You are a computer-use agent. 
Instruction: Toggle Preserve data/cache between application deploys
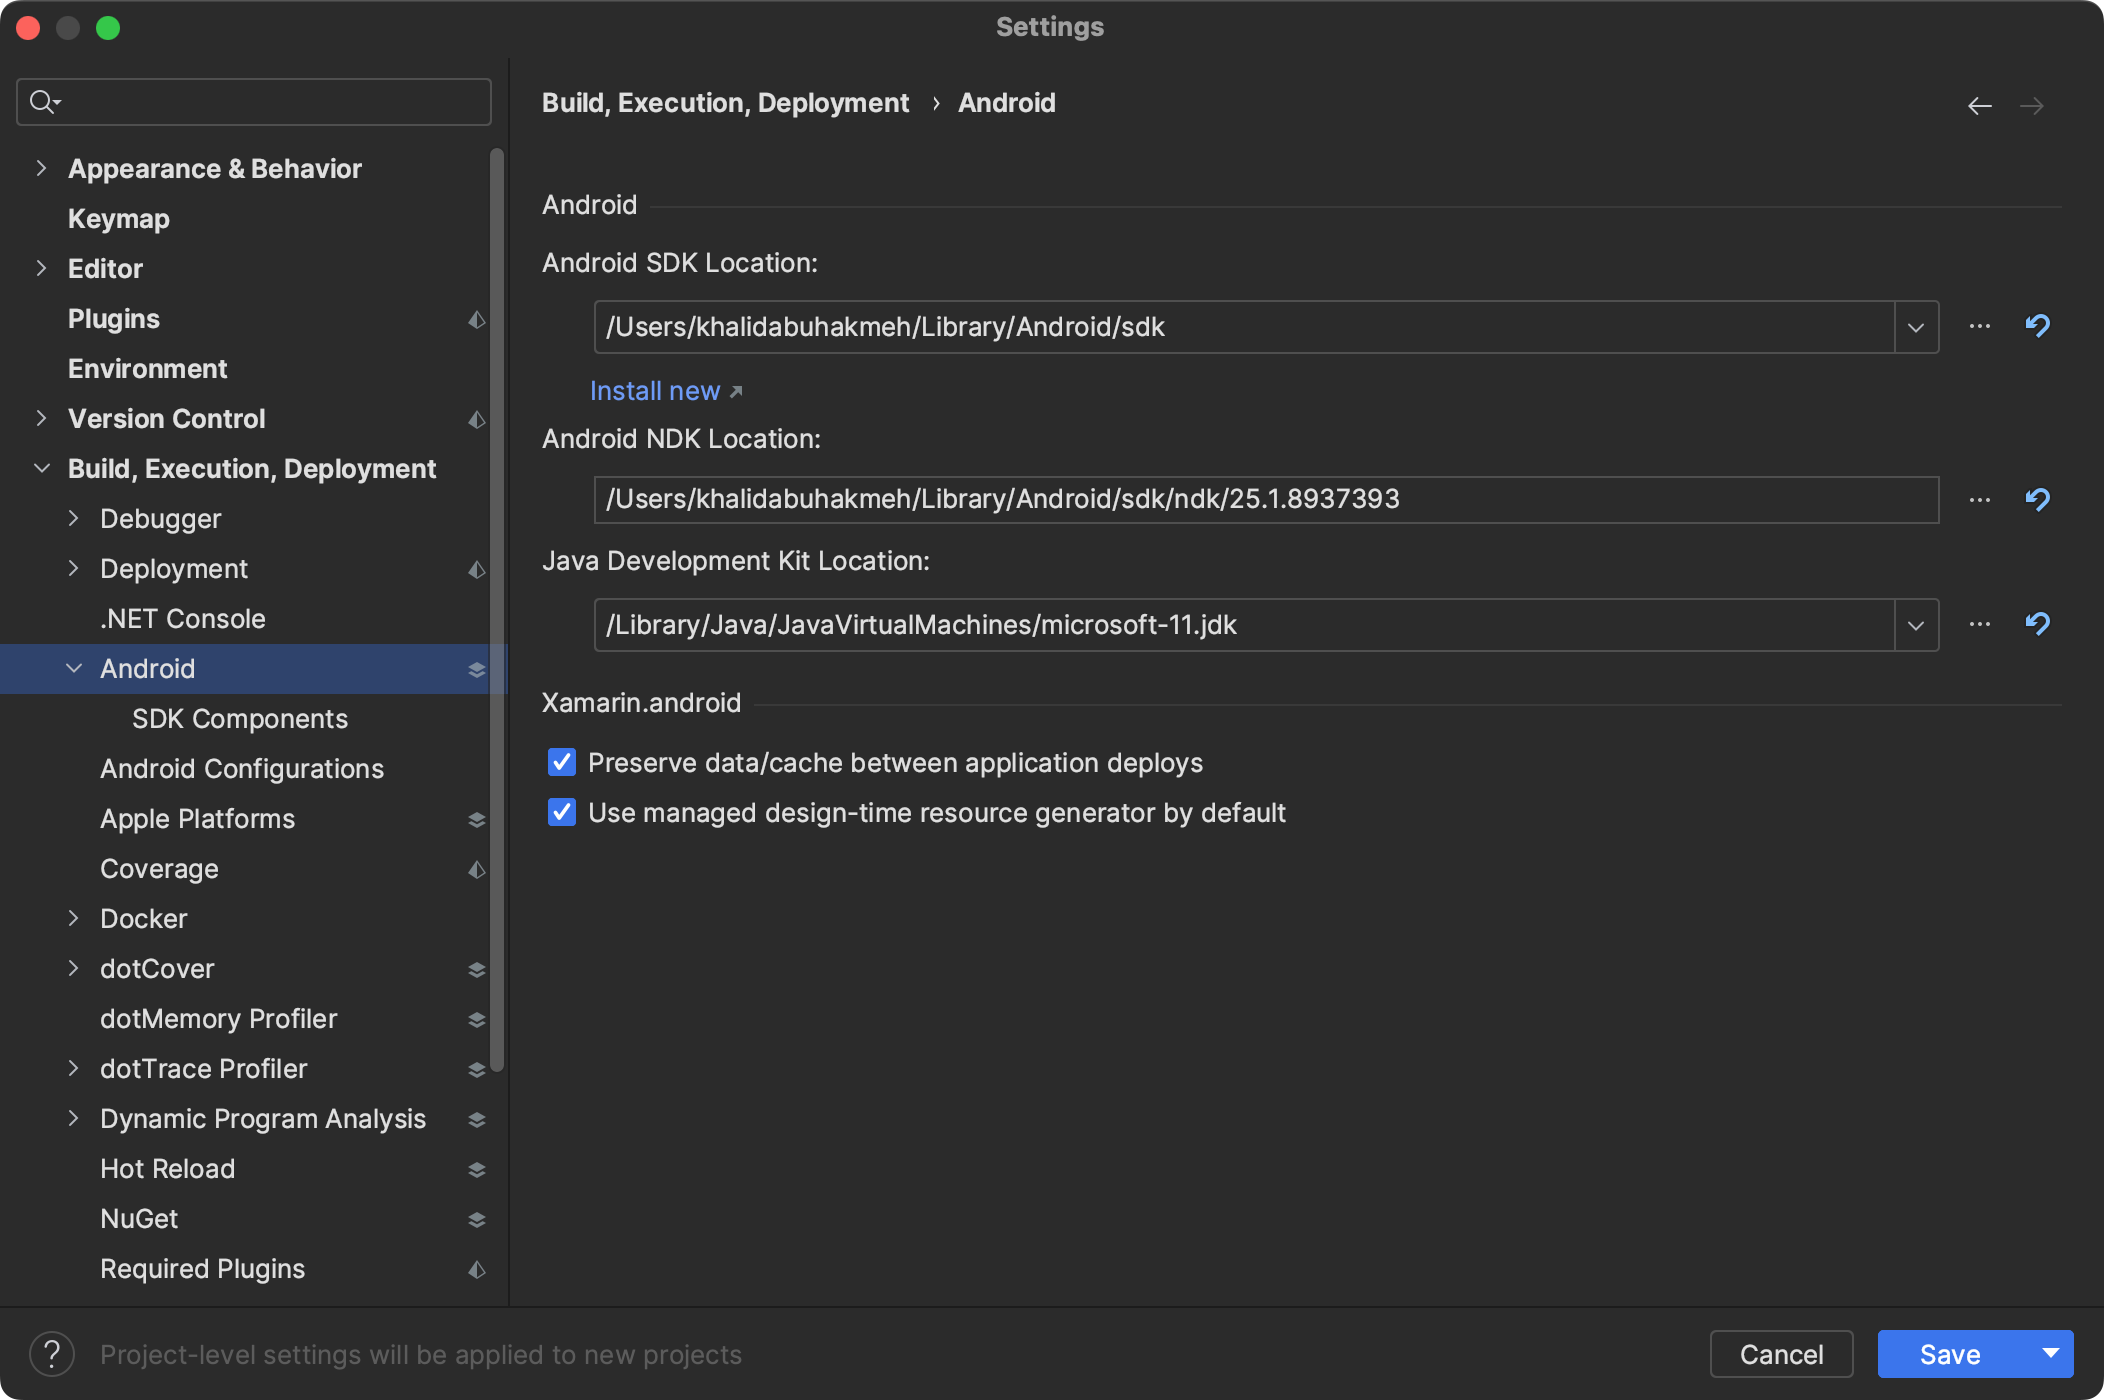(x=562, y=762)
